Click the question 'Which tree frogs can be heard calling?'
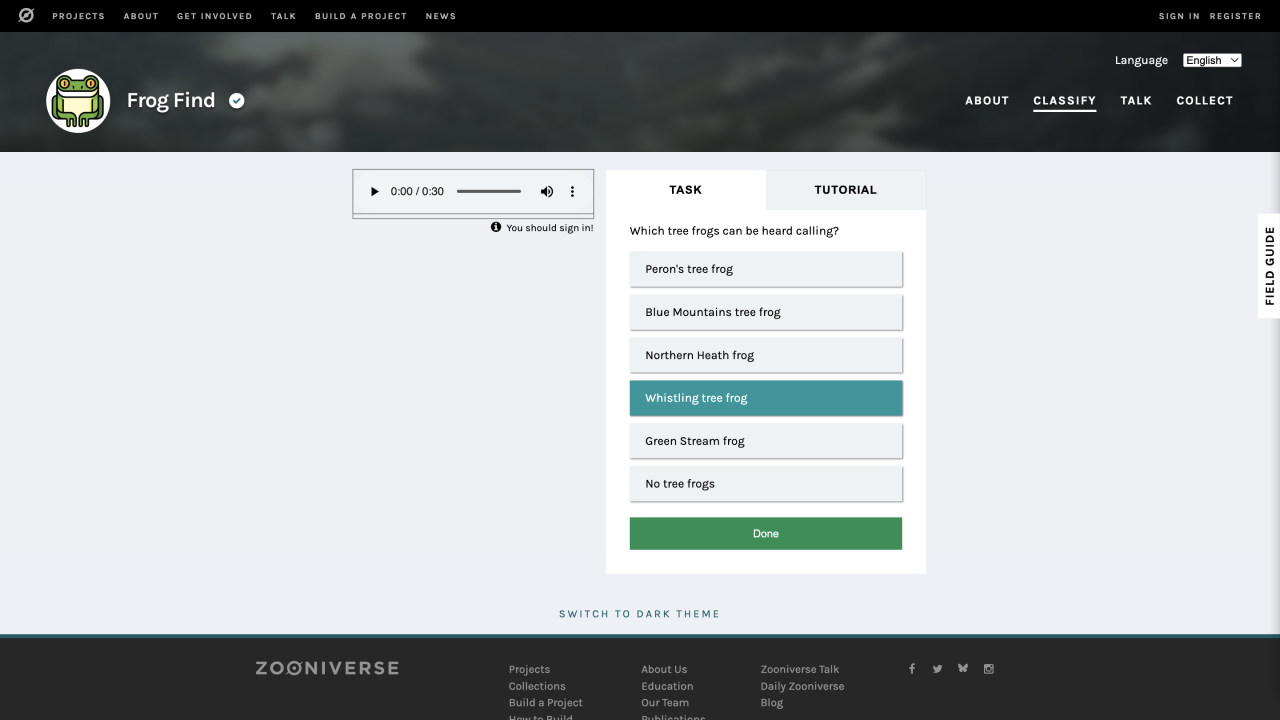 click(x=734, y=231)
